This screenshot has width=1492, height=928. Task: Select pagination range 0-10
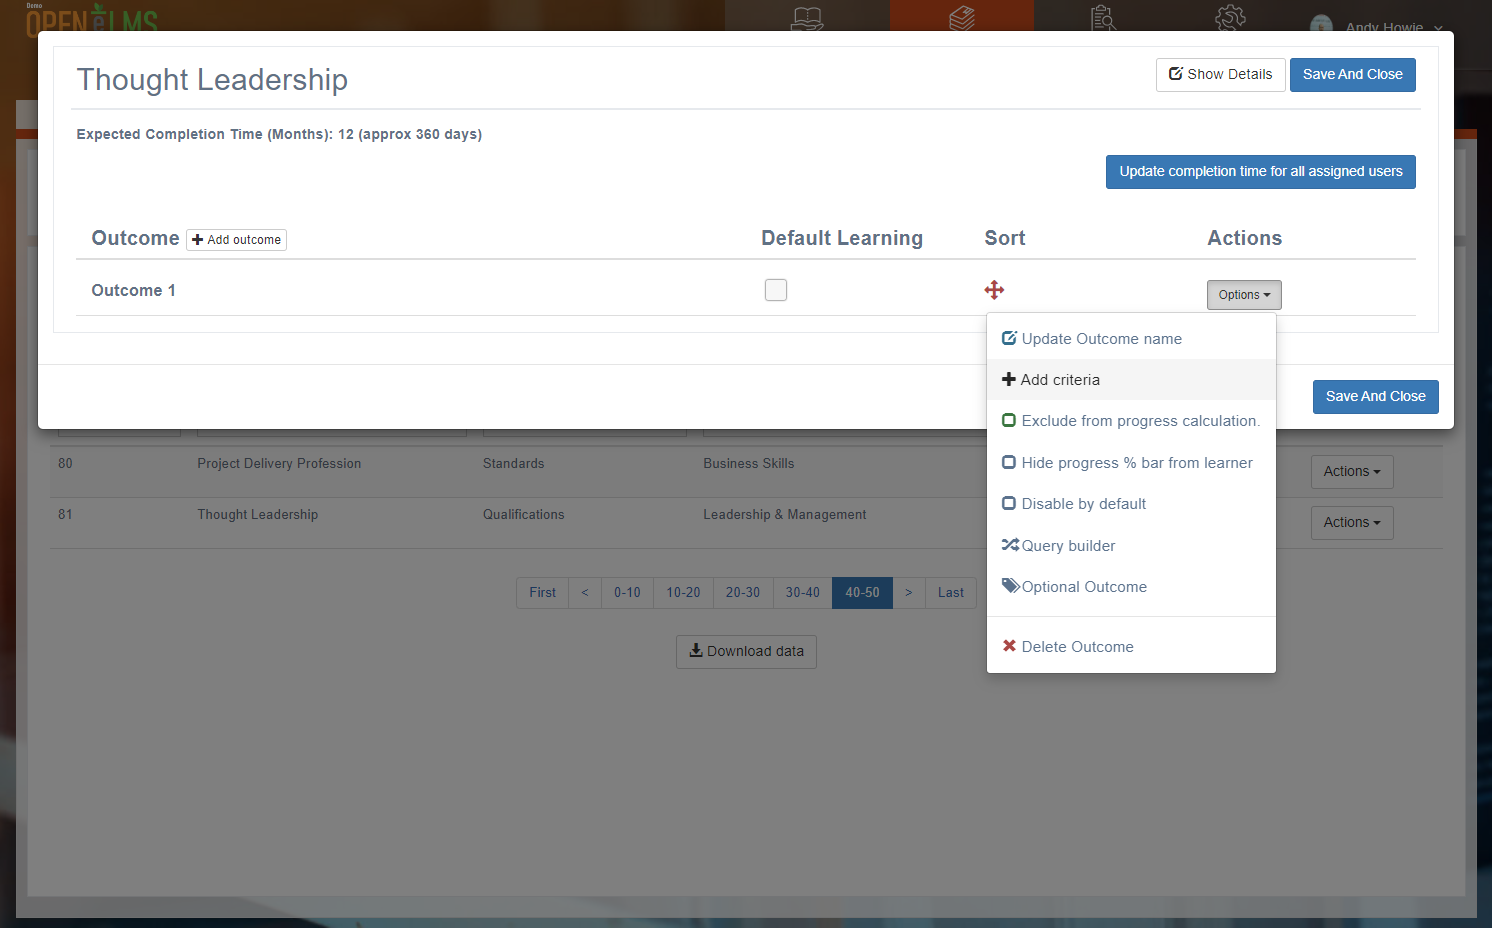pos(627,593)
